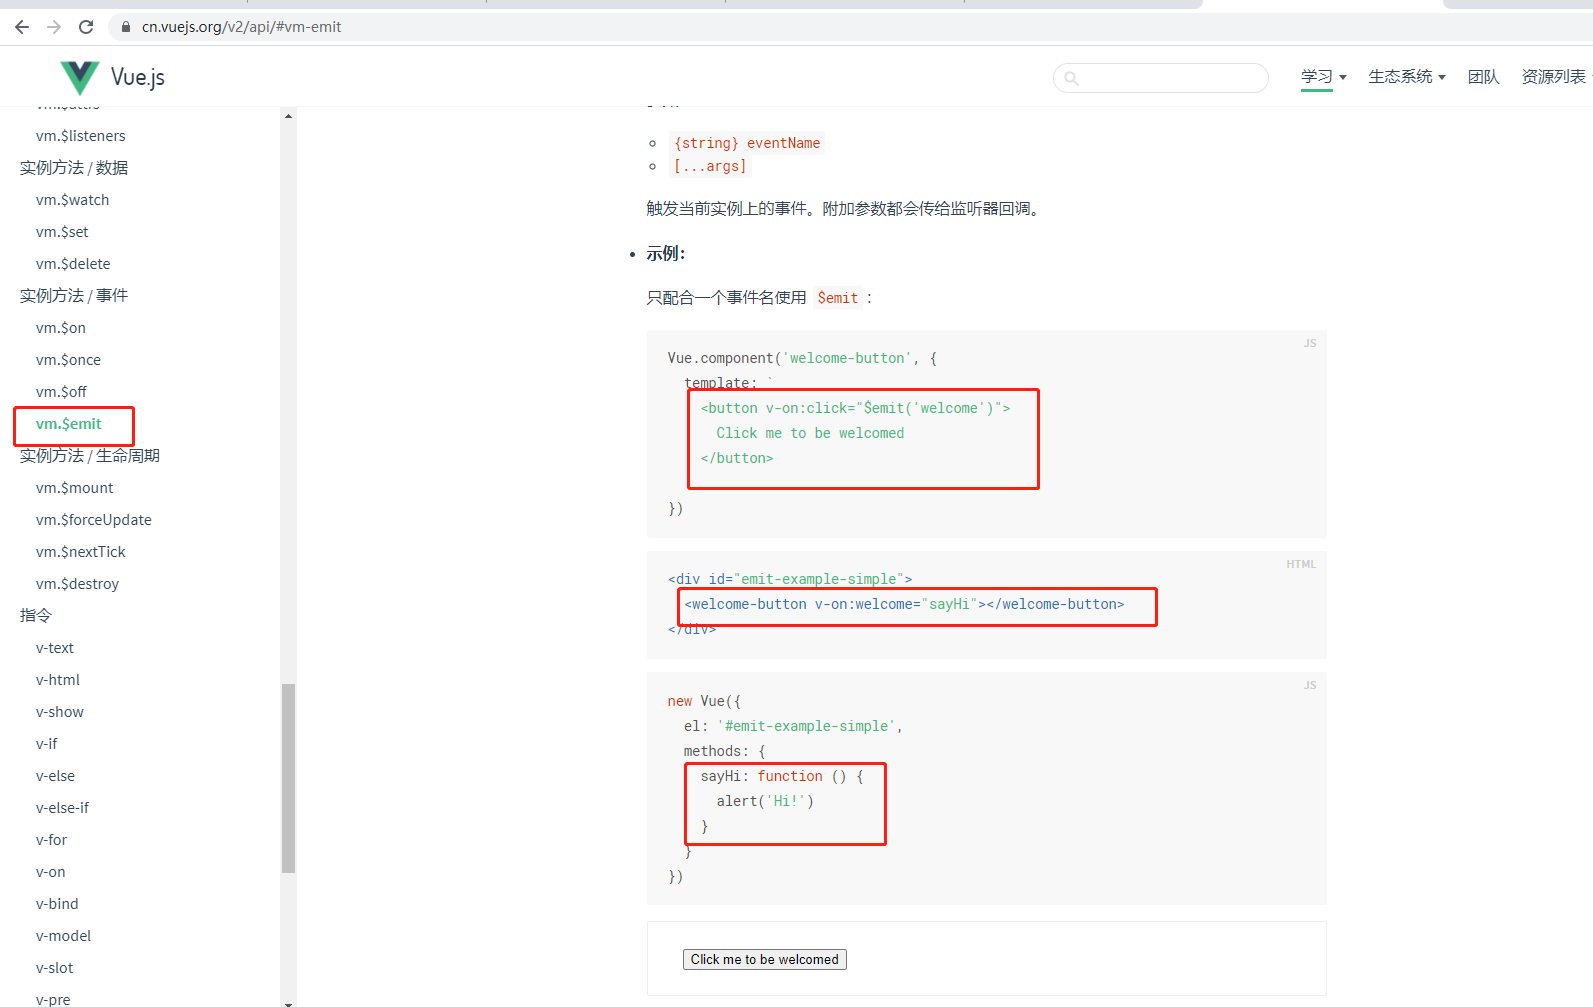Click the 示例 heading text
1593x1007 pixels.
pyautogui.click(x=665, y=254)
